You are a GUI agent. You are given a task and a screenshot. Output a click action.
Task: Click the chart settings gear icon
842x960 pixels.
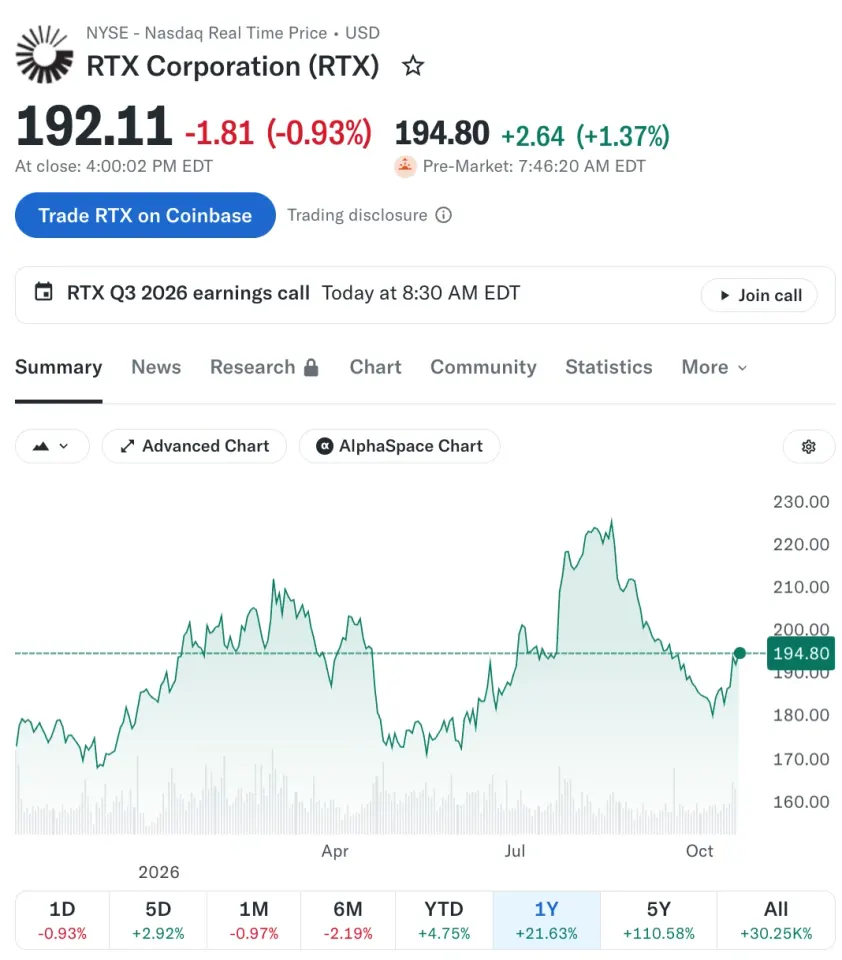(808, 446)
